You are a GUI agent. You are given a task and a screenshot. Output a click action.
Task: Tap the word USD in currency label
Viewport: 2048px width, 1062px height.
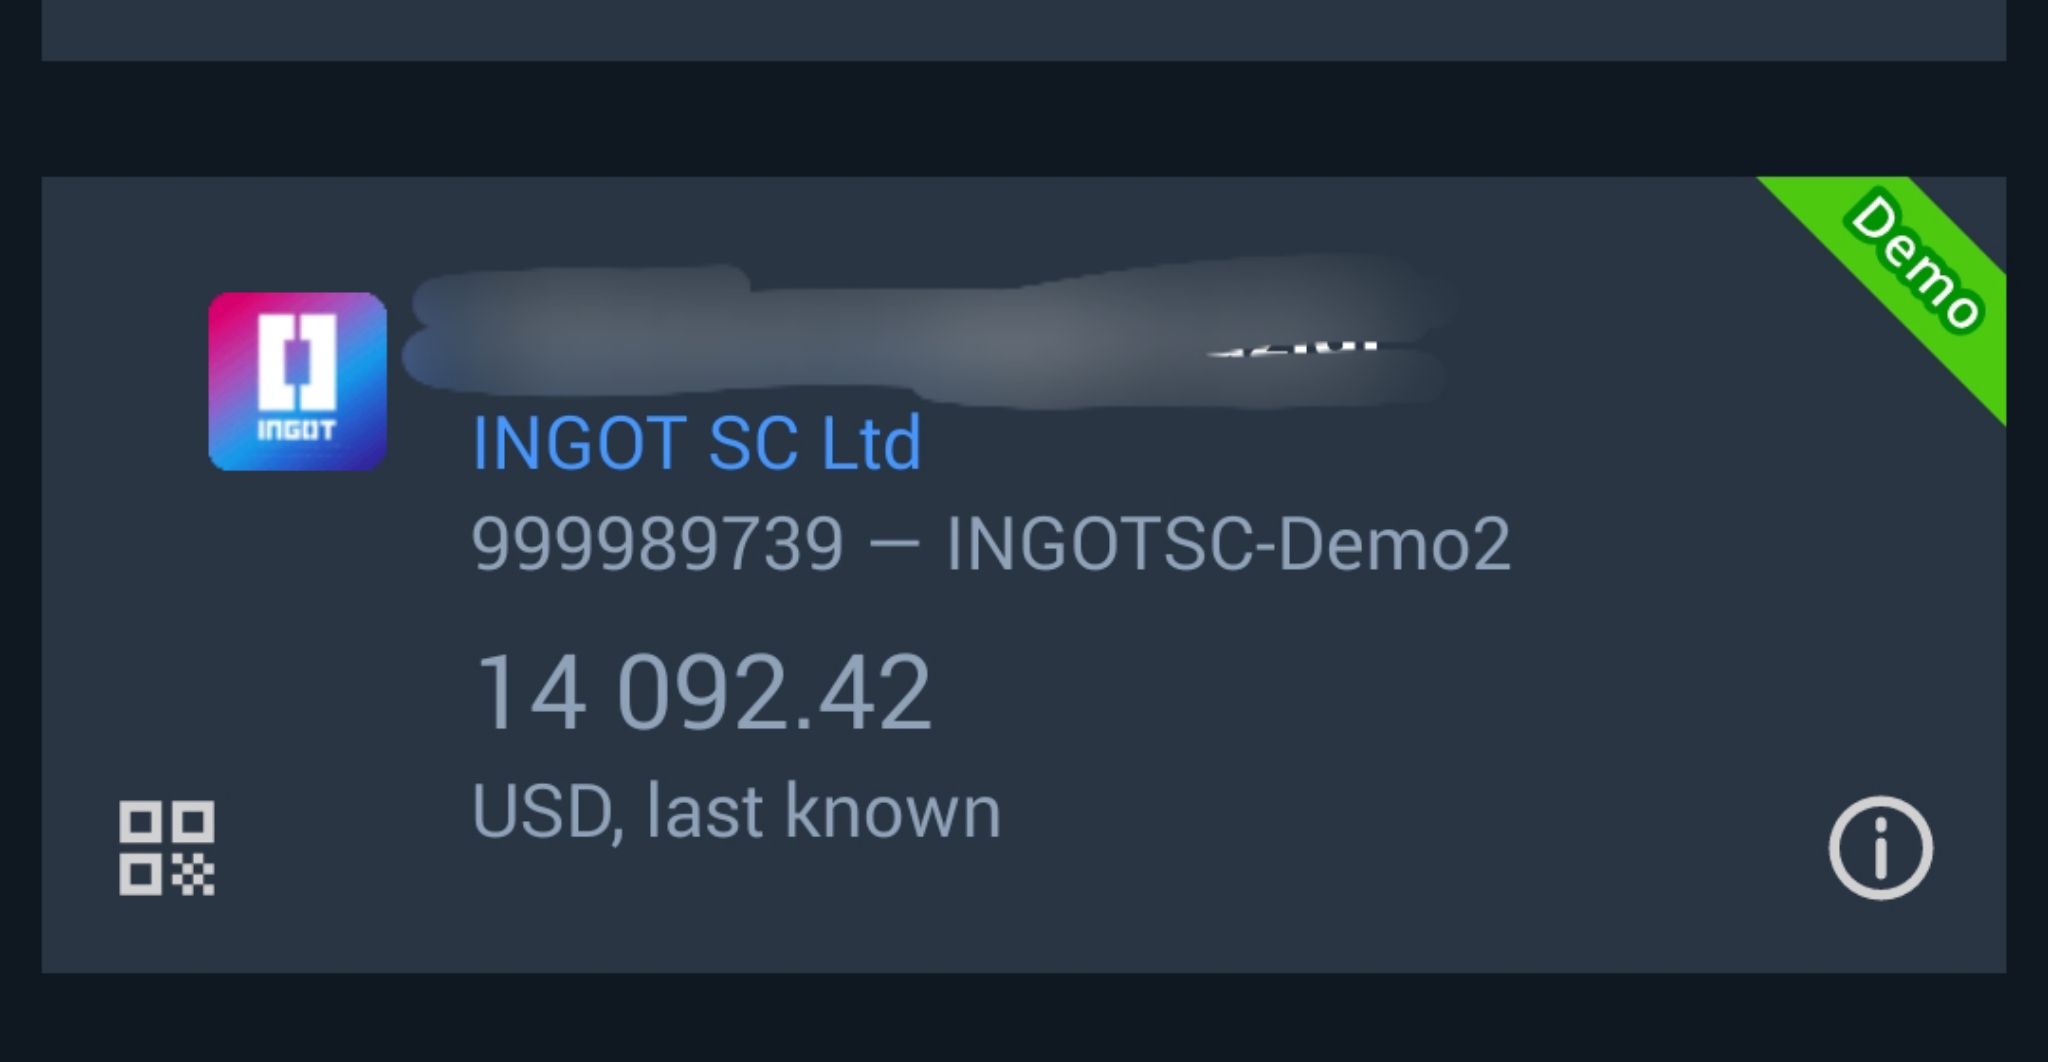click(x=541, y=811)
